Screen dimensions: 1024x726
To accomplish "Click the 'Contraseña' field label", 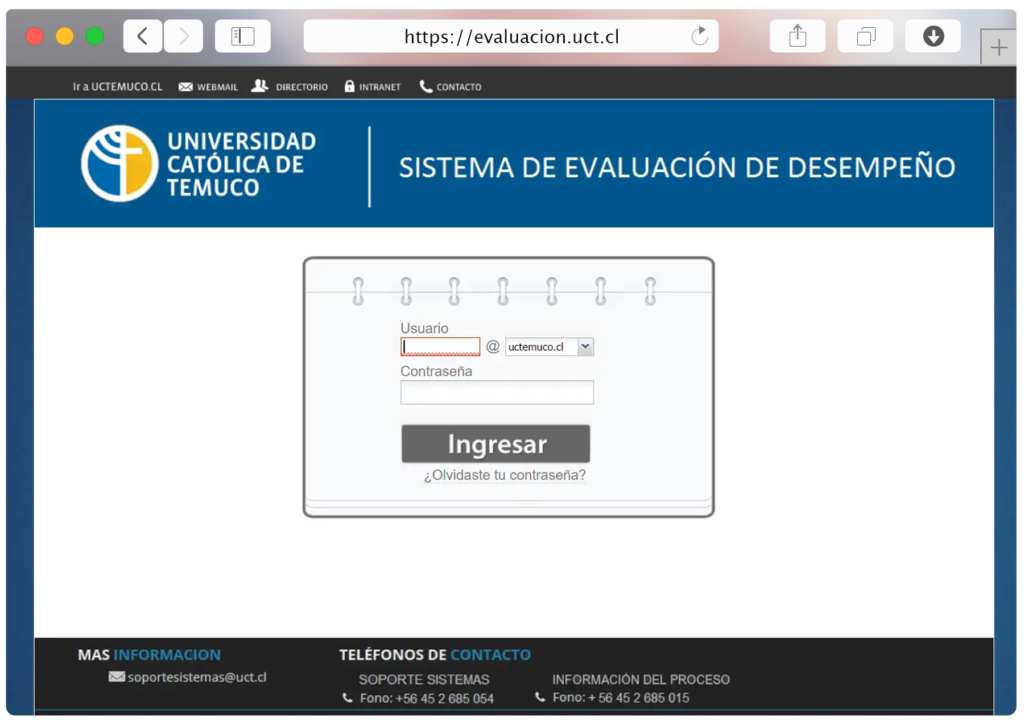I will click(x=436, y=371).
